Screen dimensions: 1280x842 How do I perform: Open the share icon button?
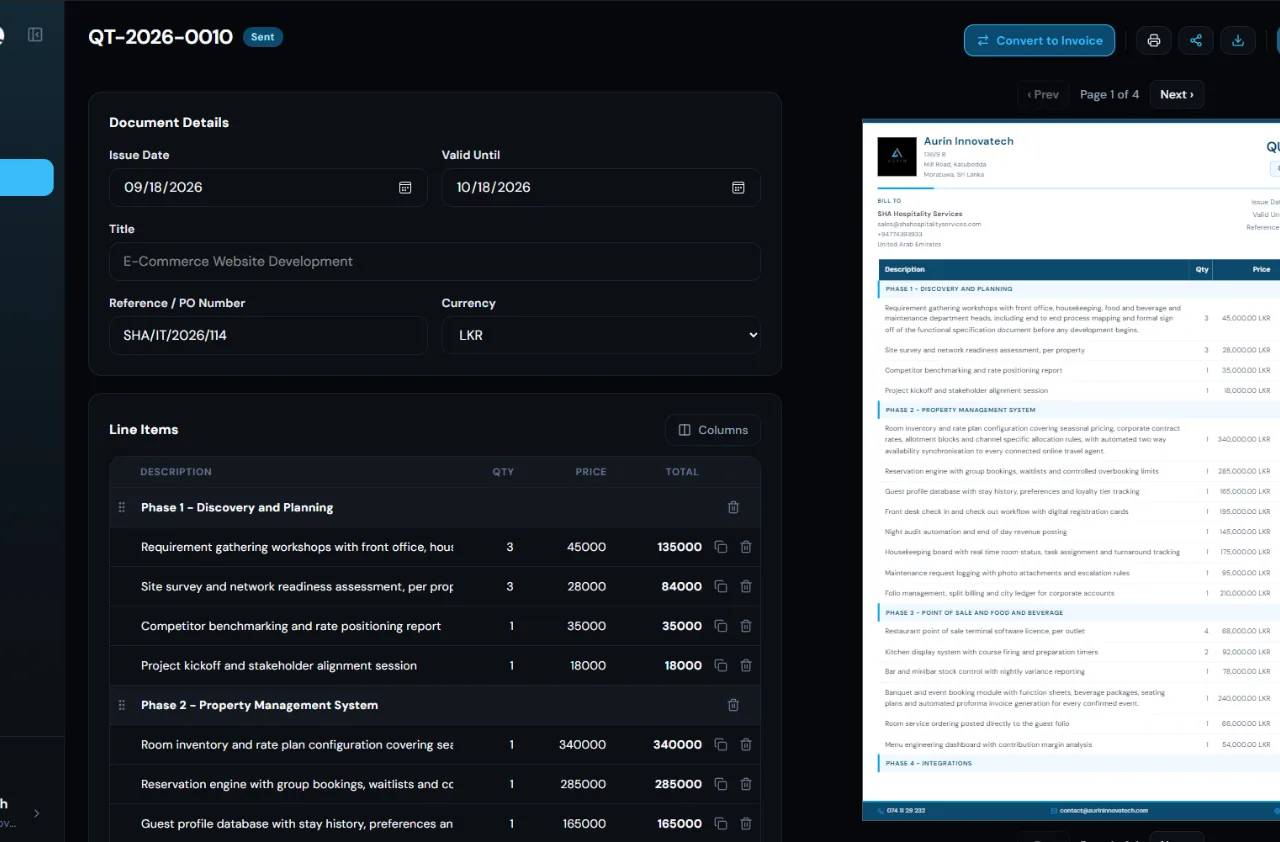[x=1196, y=40]
